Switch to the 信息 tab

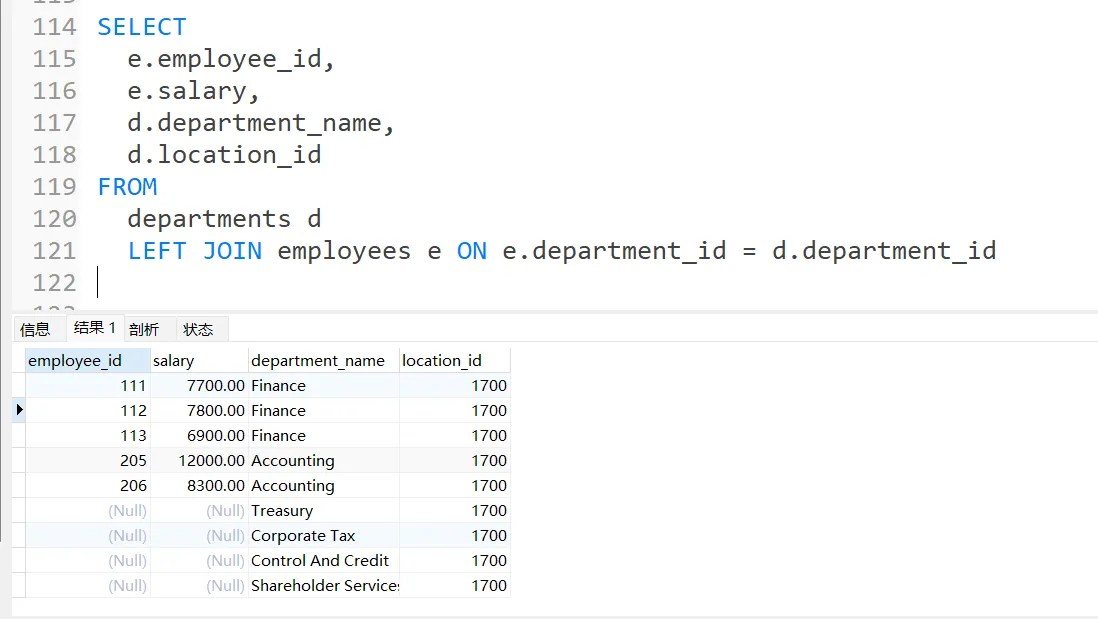tap(35, 329)
